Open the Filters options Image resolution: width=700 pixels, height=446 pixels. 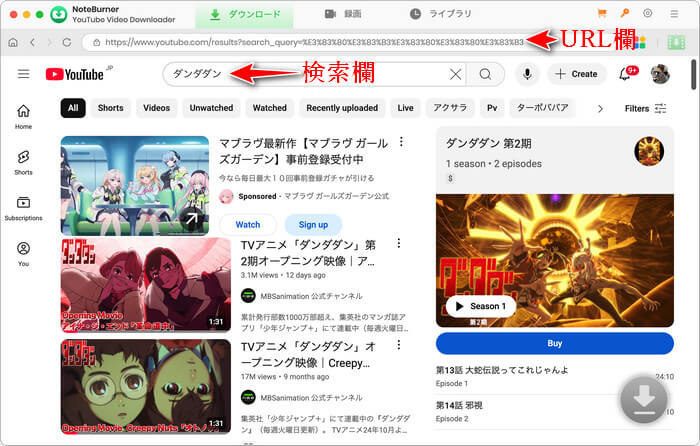(x=646, y=108)
